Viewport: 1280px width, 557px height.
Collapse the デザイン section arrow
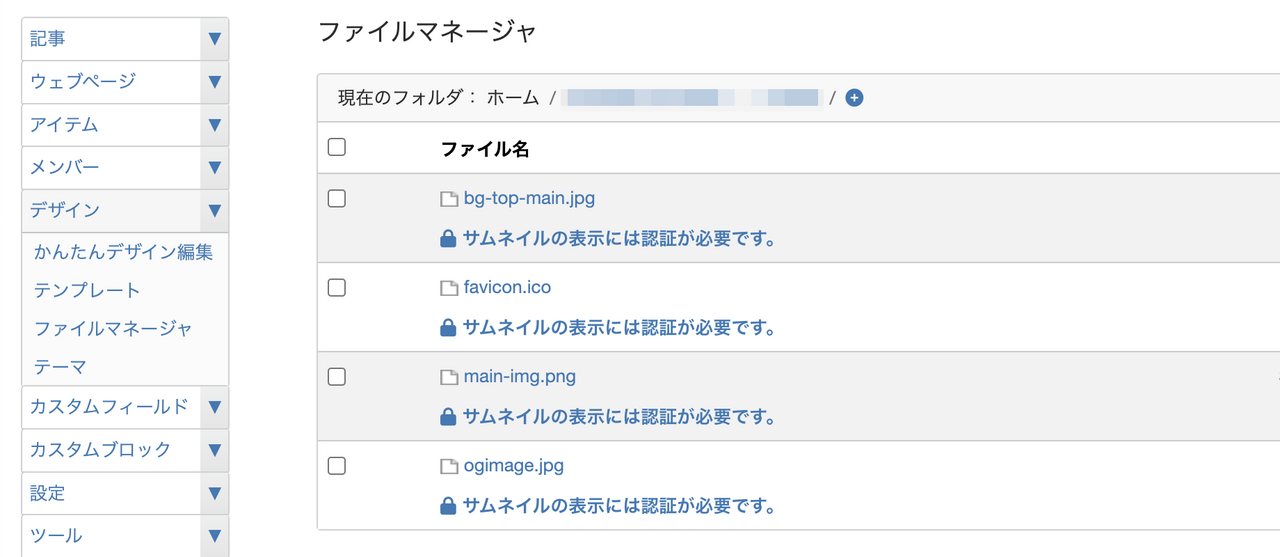click(214, 211)
